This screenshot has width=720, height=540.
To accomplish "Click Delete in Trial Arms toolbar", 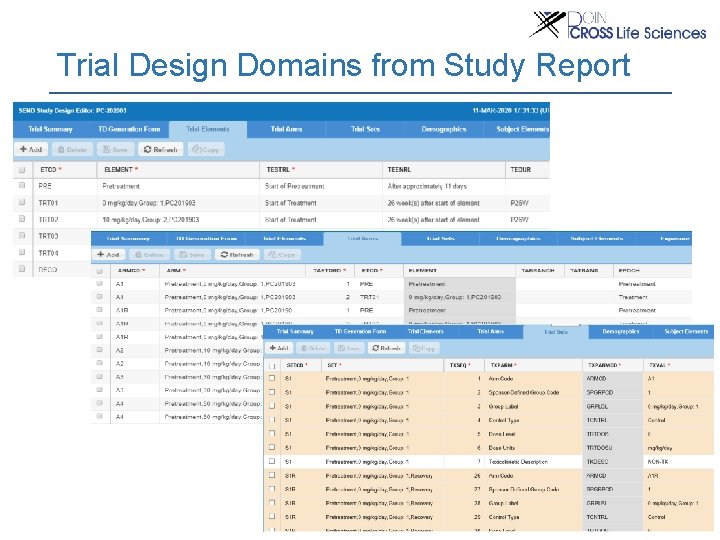I will [150, 254].
